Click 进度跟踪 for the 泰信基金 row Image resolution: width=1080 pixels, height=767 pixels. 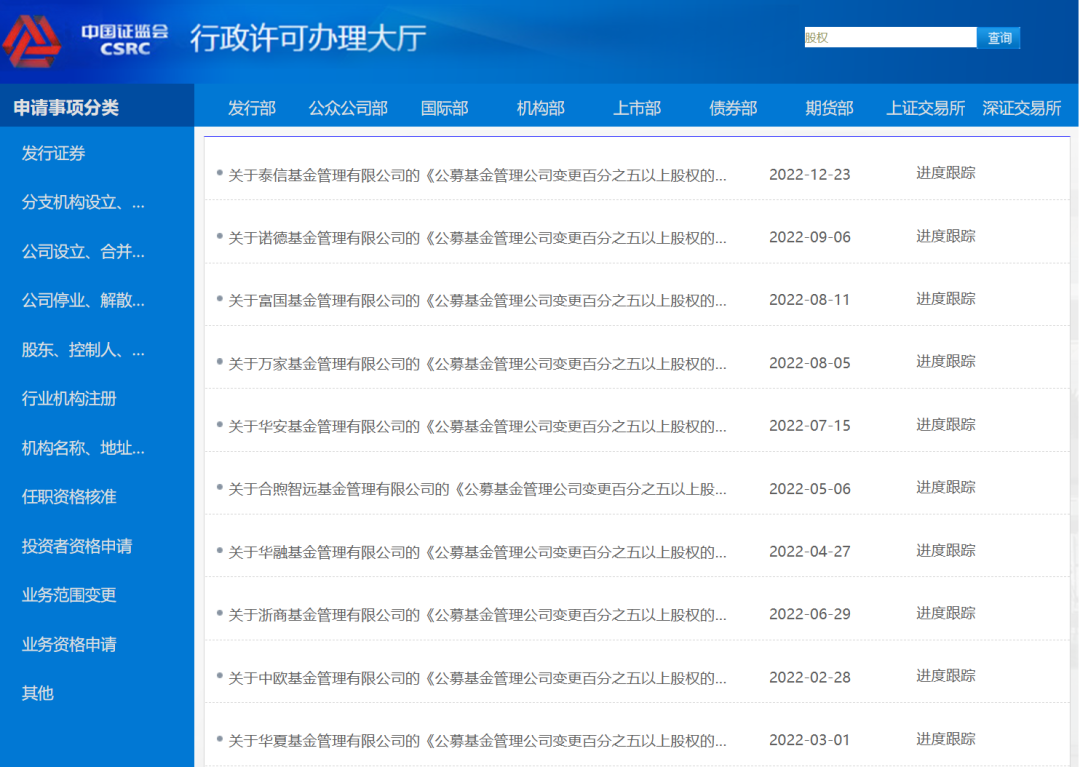click(x=946, y=173)
